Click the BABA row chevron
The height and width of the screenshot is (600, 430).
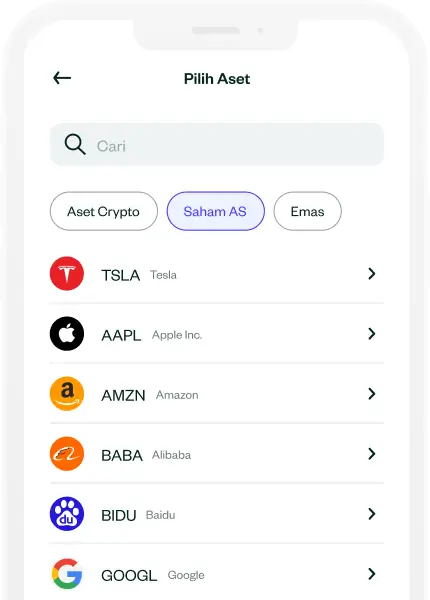[x=371, y=454]
